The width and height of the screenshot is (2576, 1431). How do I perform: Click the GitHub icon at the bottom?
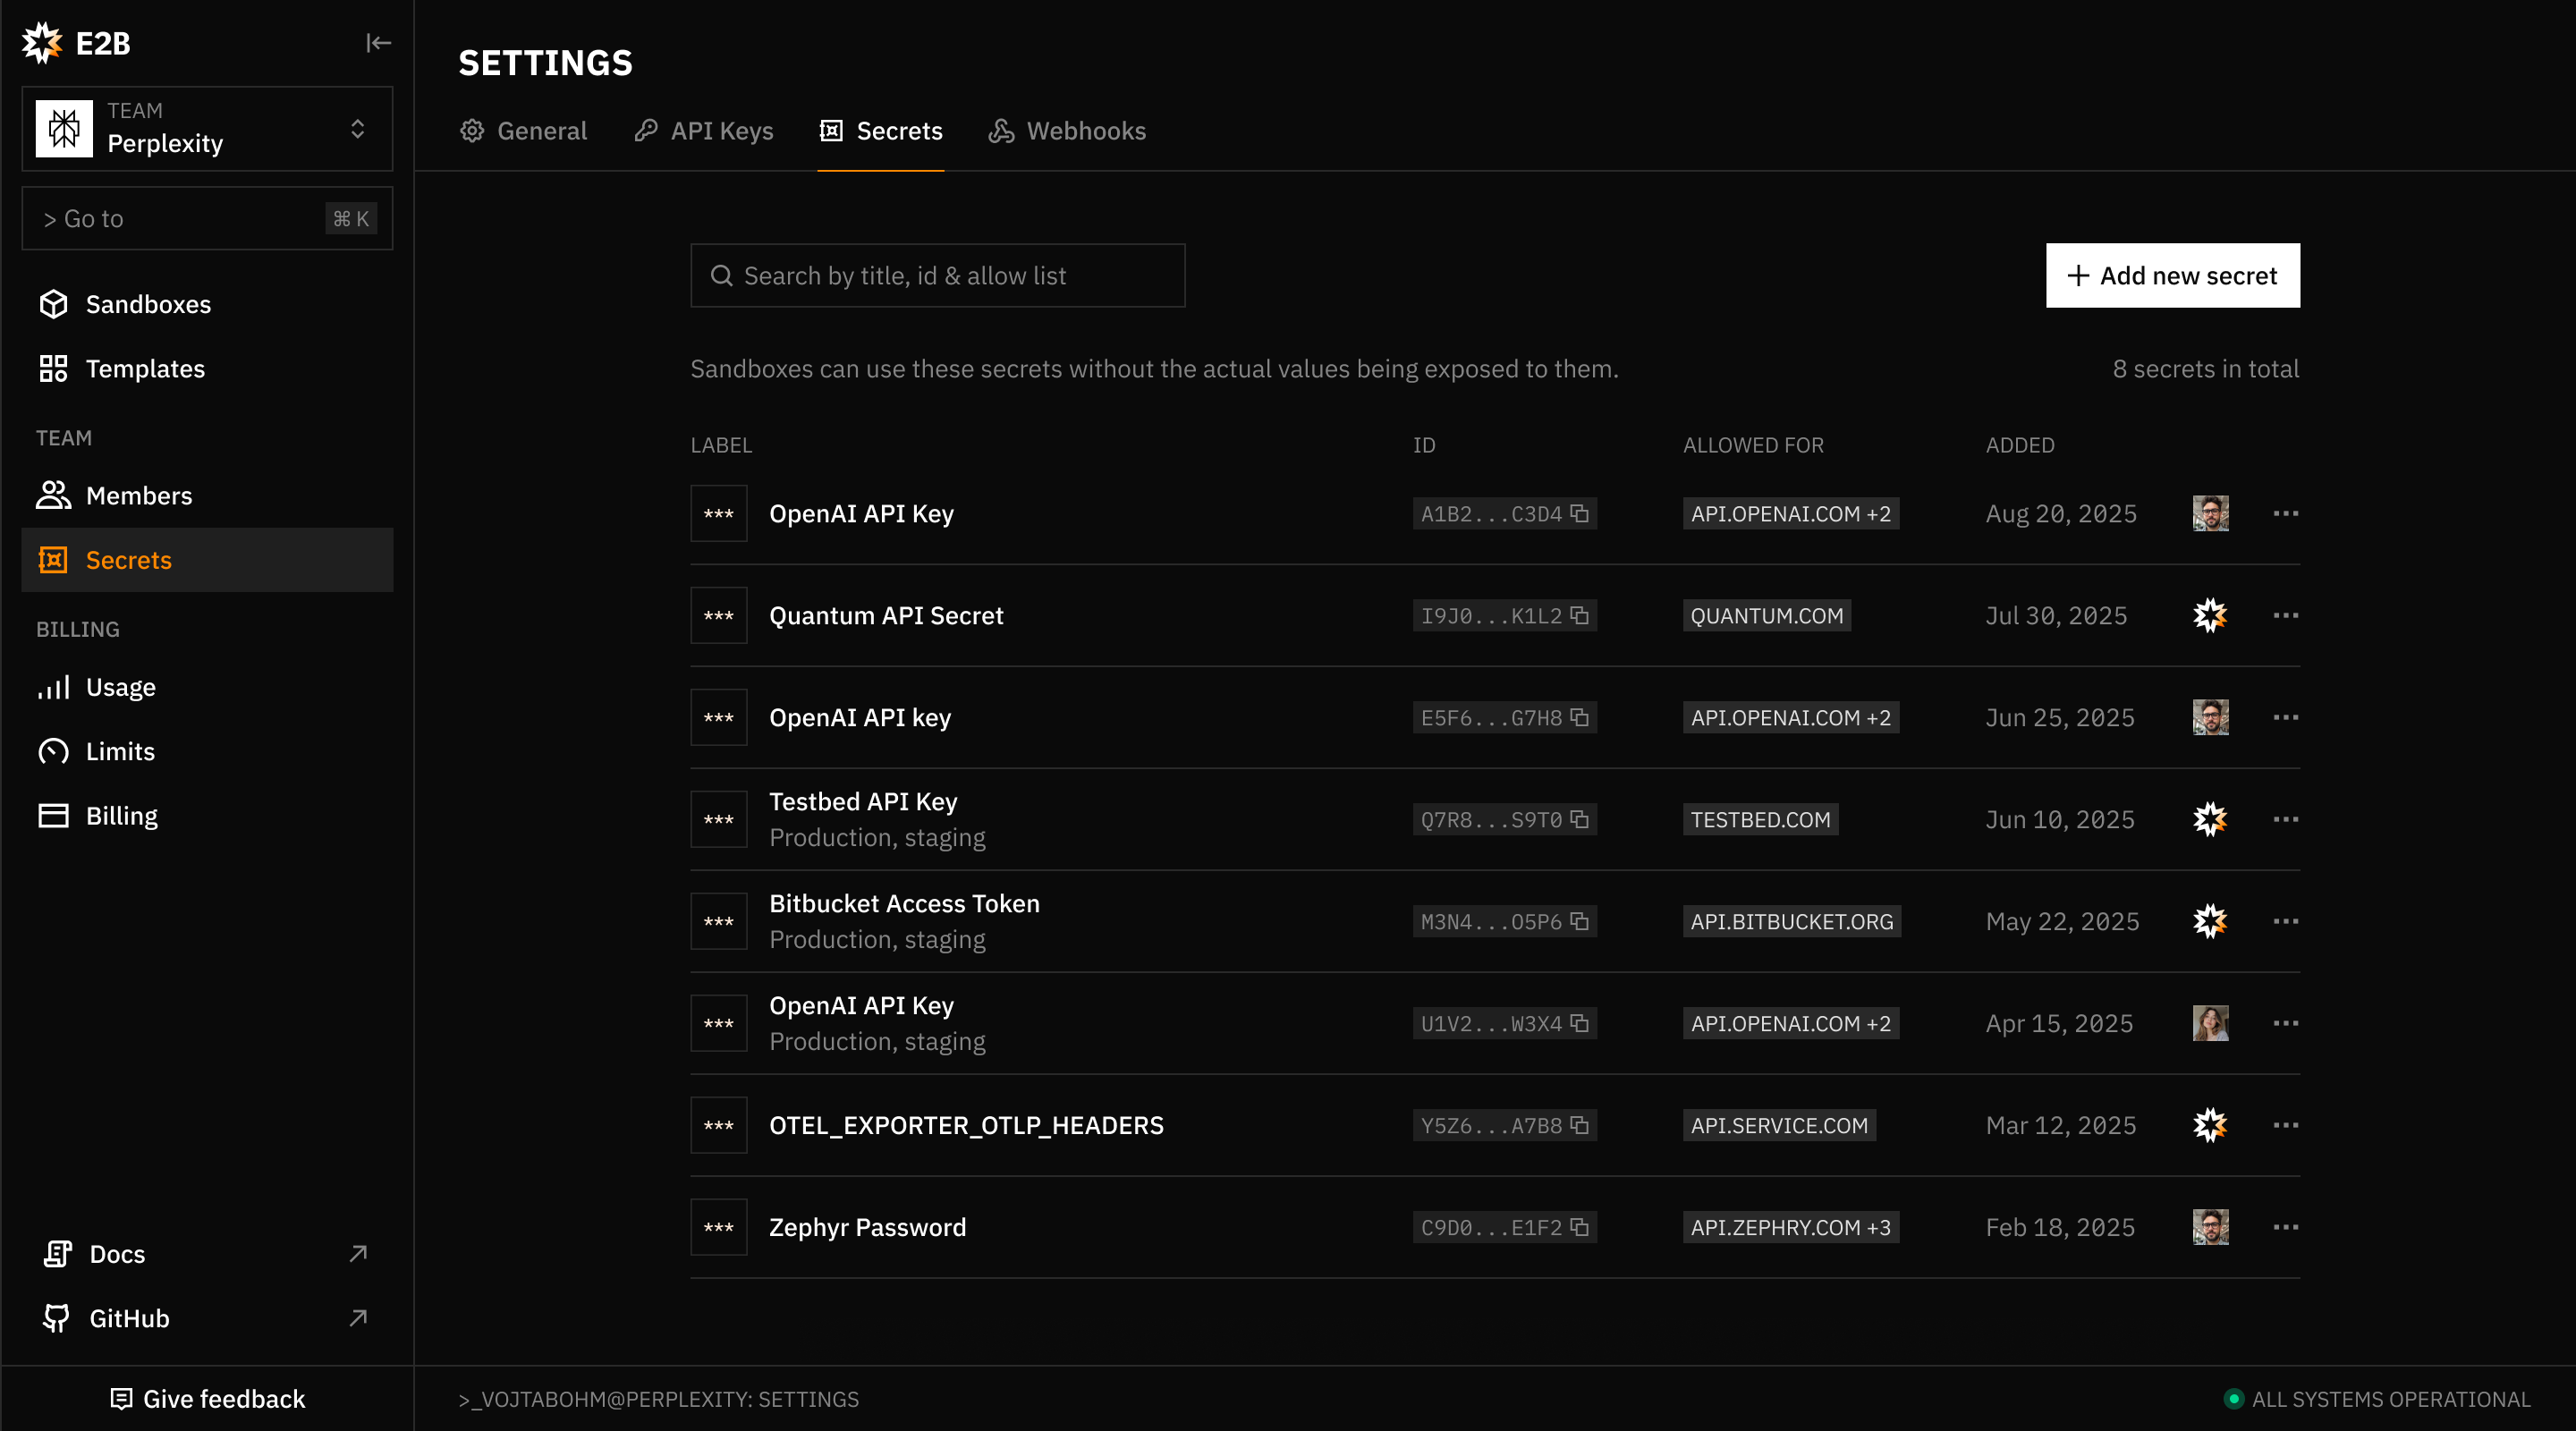57,1318
